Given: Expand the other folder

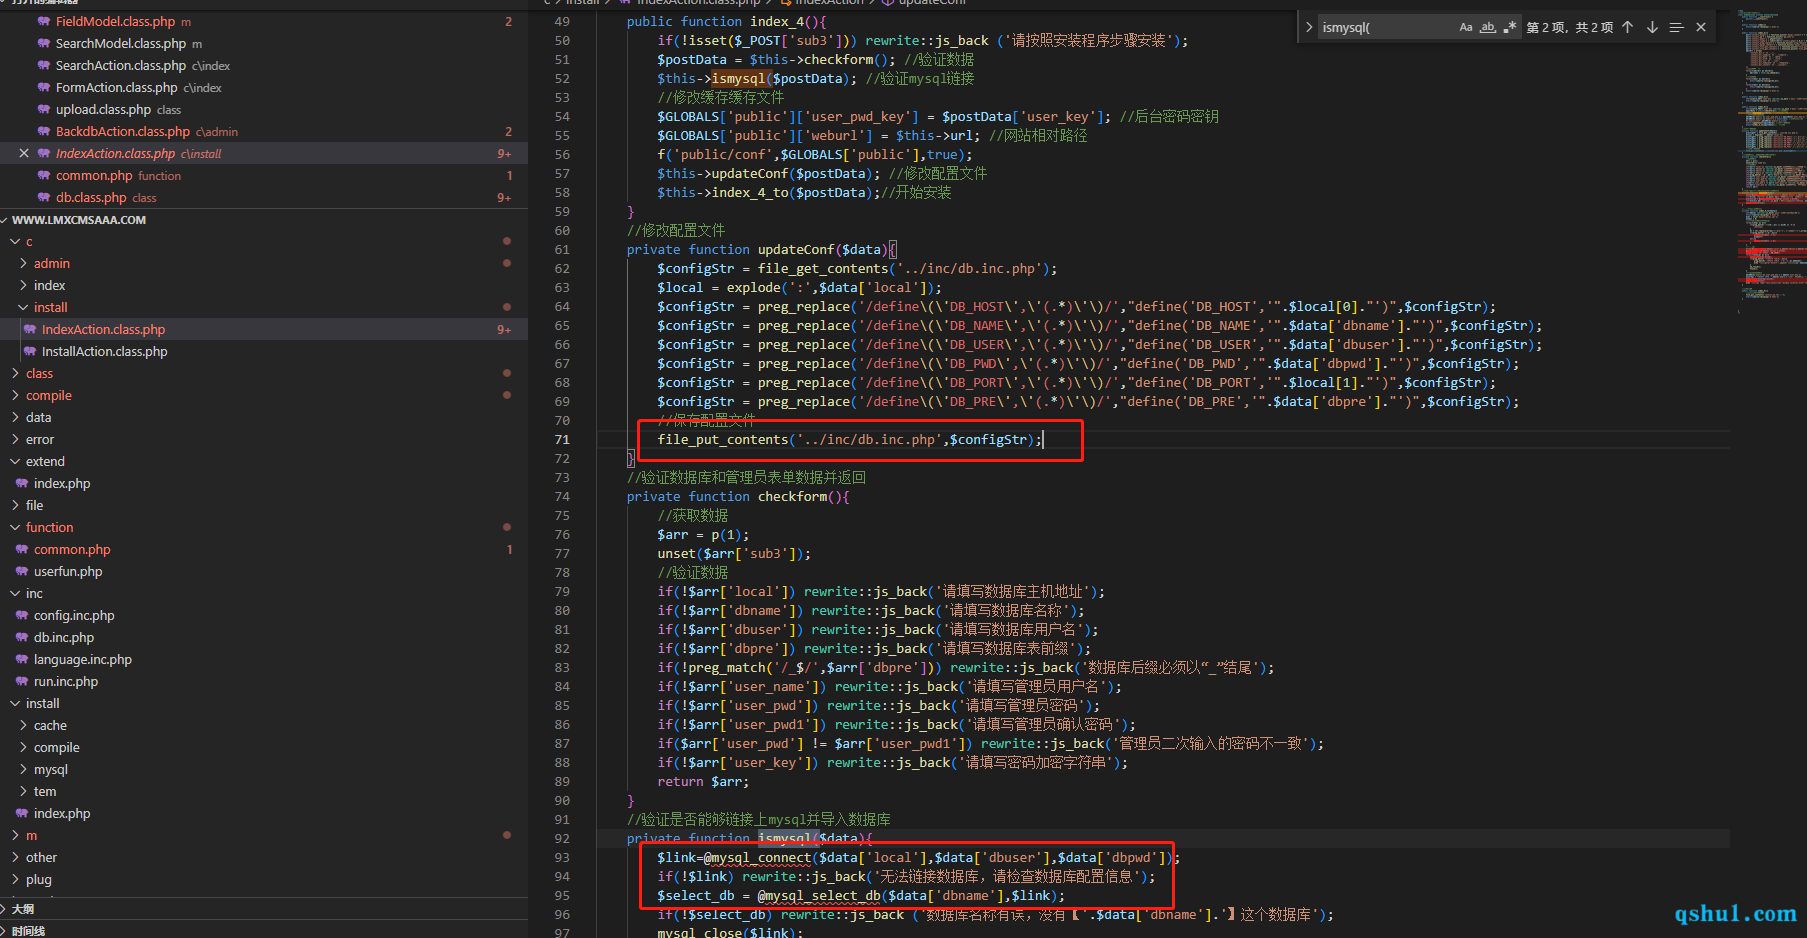Looking at the screenshot, I should tap(15, 857).
